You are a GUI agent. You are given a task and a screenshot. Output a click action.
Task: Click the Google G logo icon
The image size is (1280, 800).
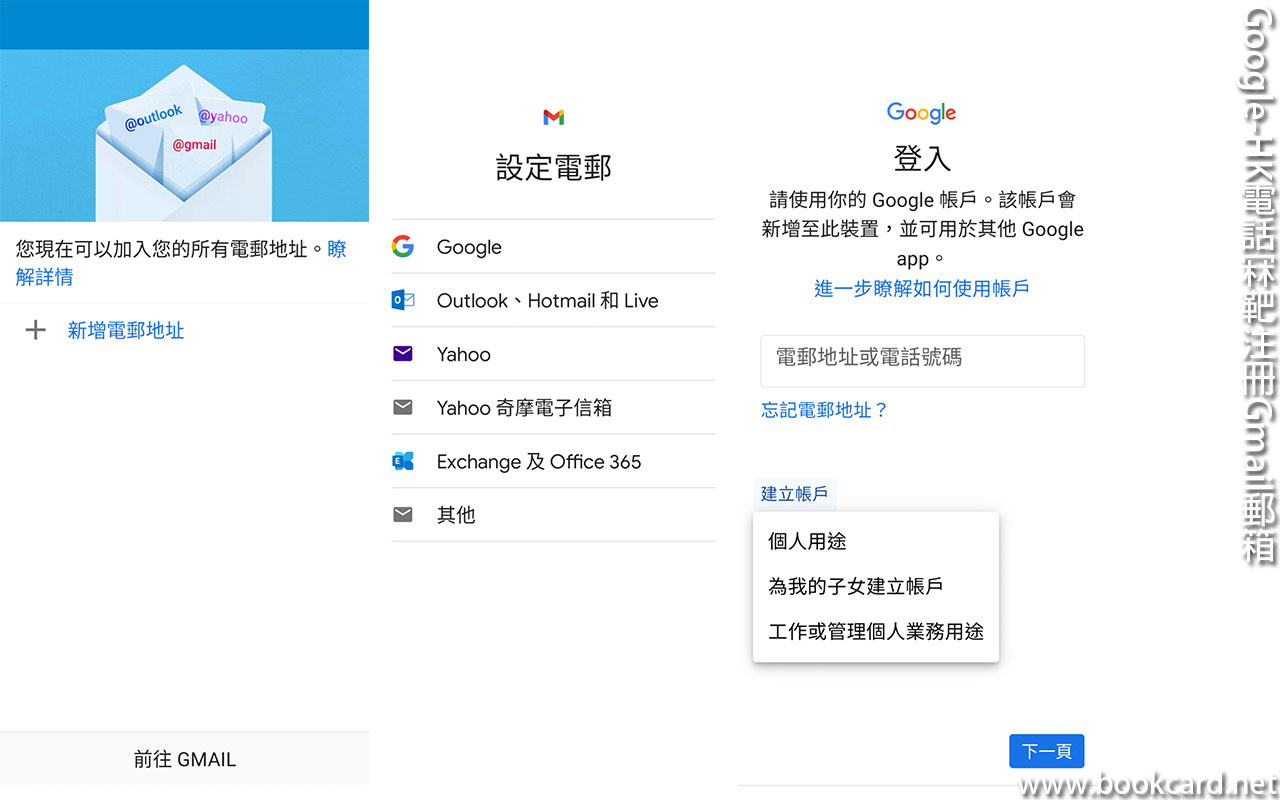(403, 247)
